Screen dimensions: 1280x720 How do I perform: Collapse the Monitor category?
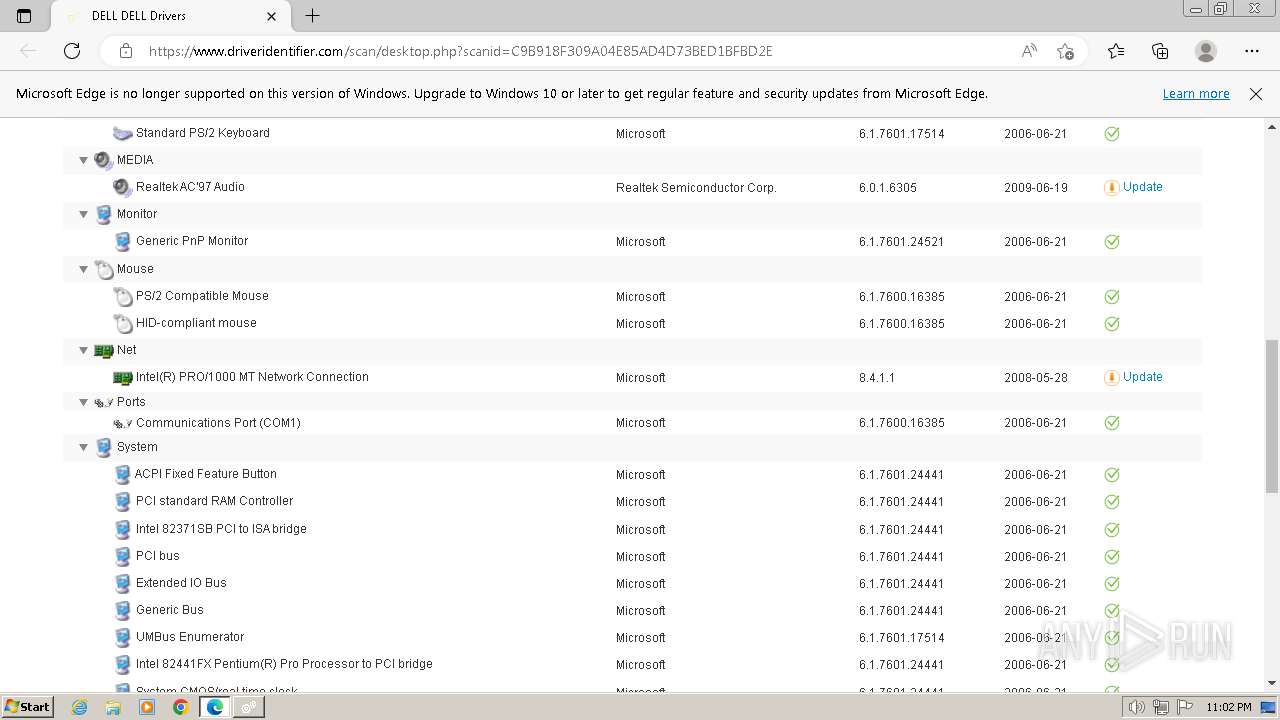click(84, 214)
